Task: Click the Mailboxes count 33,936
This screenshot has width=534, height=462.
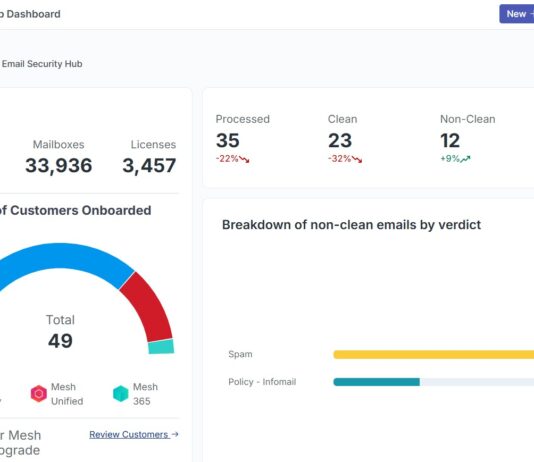Action: (x=59, y=165)
